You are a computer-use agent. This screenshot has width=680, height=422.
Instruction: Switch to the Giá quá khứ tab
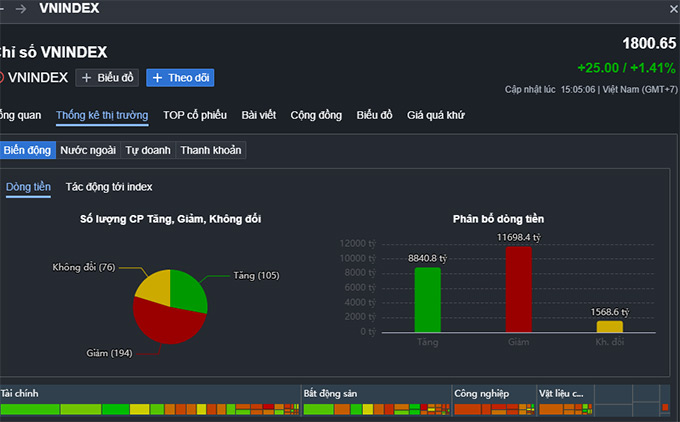[435, 115]
